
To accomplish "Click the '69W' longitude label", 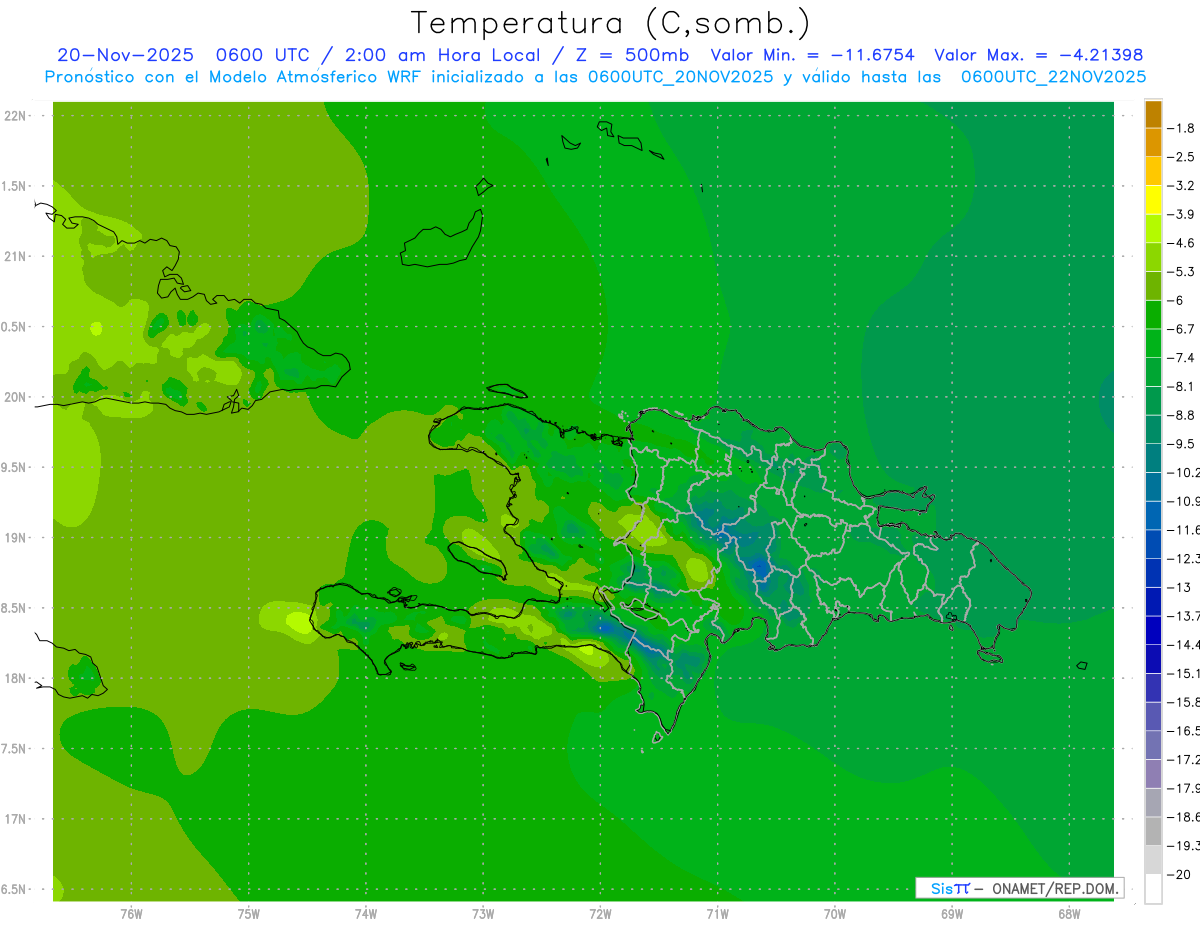I will click(952, 913).
